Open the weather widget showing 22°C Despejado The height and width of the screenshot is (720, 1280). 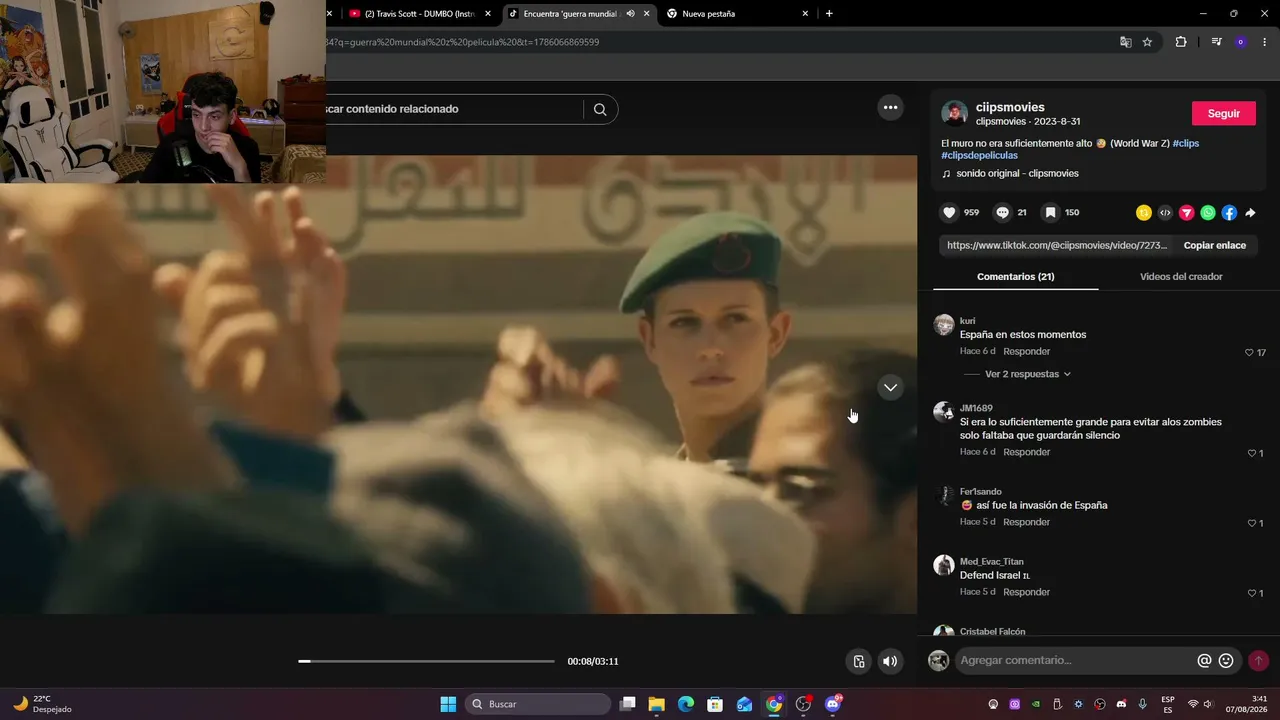[43, 704]
